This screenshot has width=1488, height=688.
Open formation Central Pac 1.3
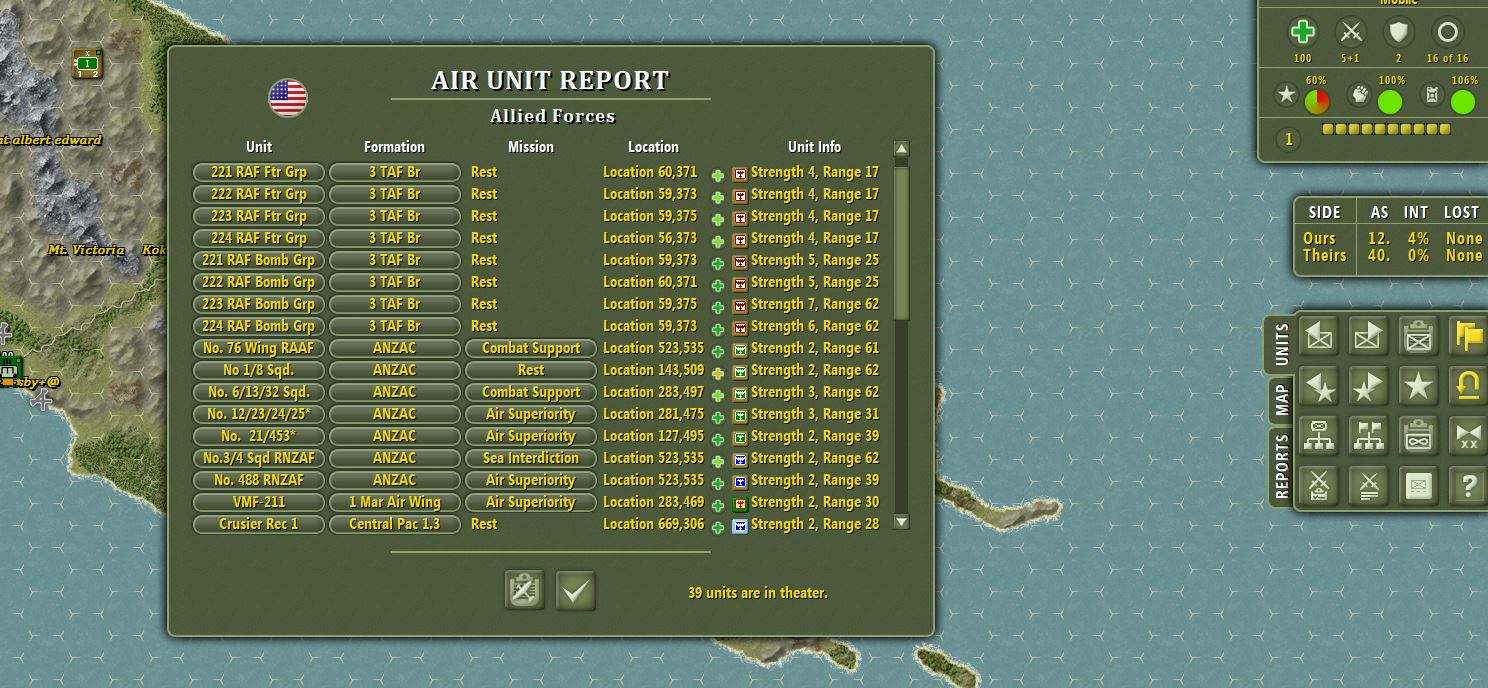[395, 524]
